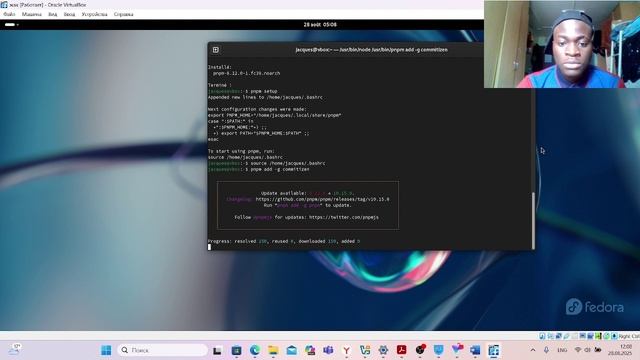The height and width of the screenshot is (360, 640).
Task: Switch the ENG input language indicator
Action: click(562, 350)
